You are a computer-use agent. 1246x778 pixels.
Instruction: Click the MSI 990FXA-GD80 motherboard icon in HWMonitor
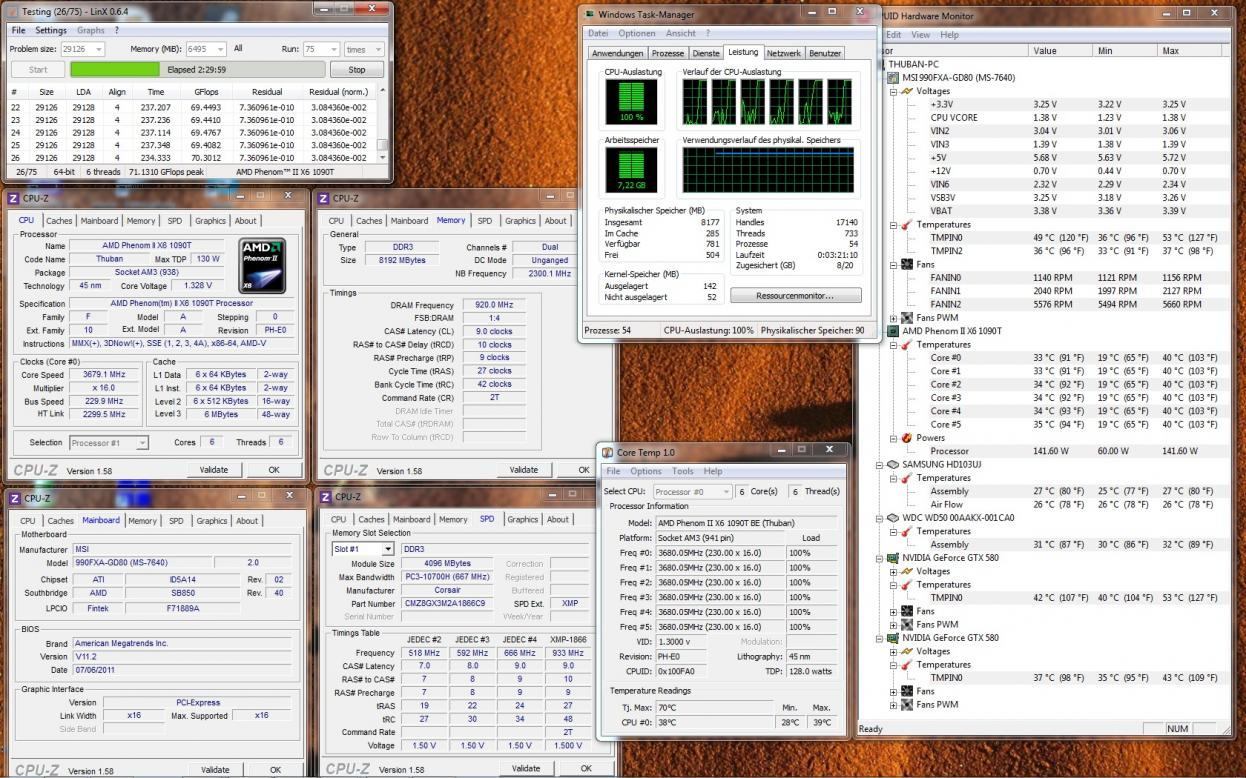(894, 77)
